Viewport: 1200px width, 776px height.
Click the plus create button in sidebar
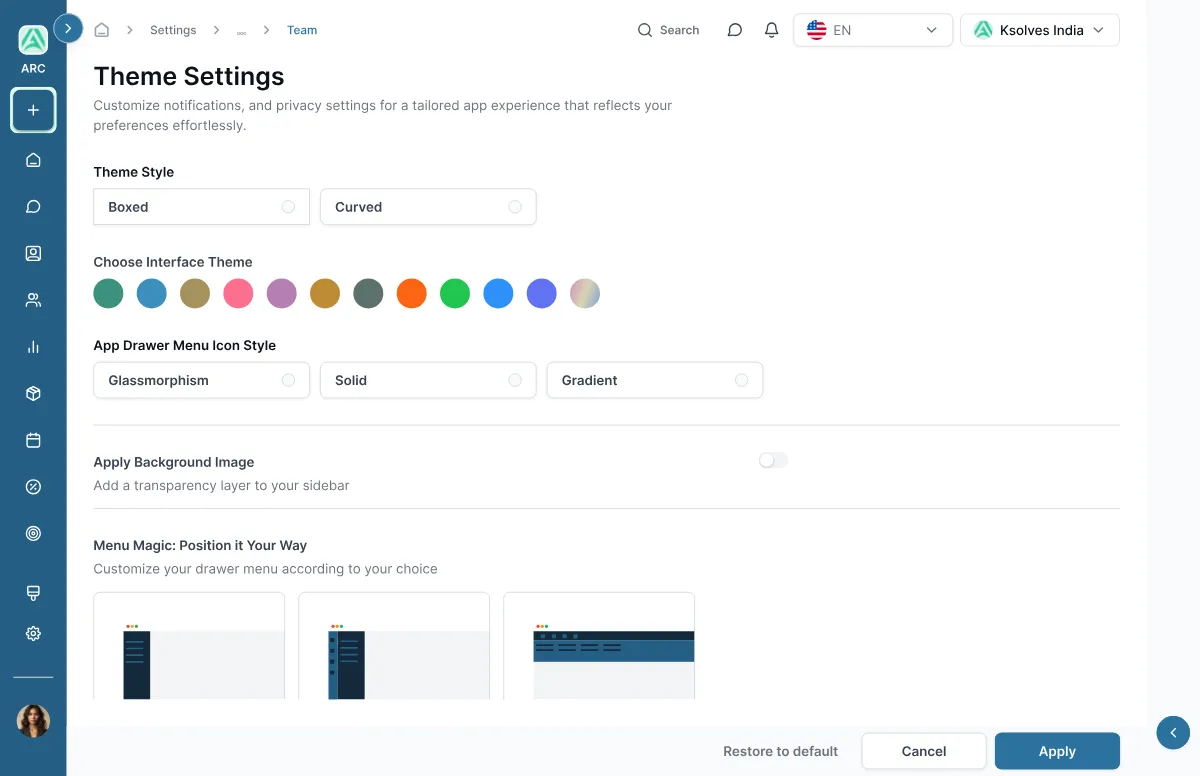tap(33, 110)
